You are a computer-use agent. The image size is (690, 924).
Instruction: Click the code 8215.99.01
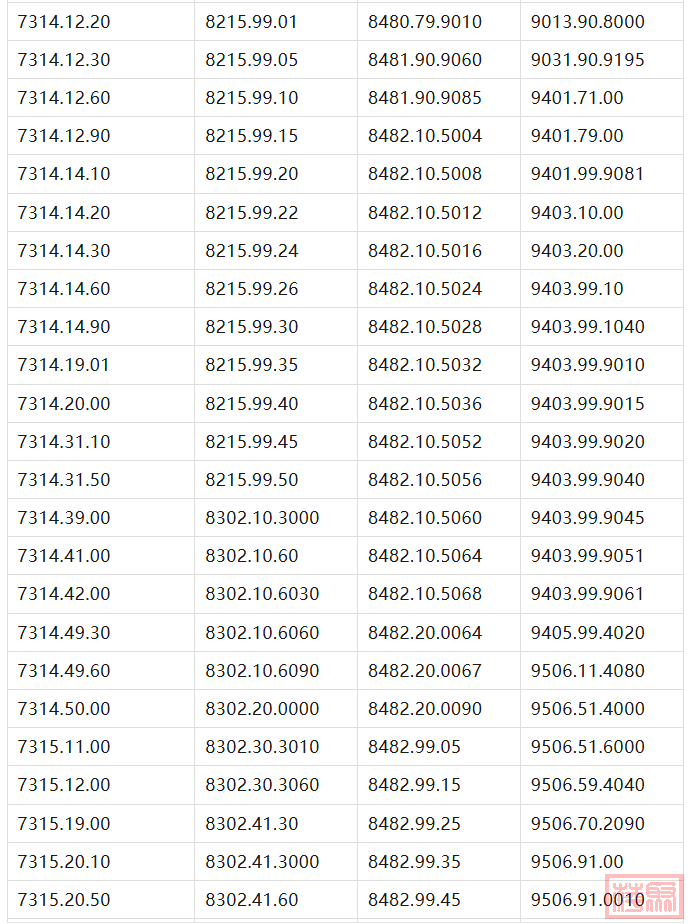(251, 22)
